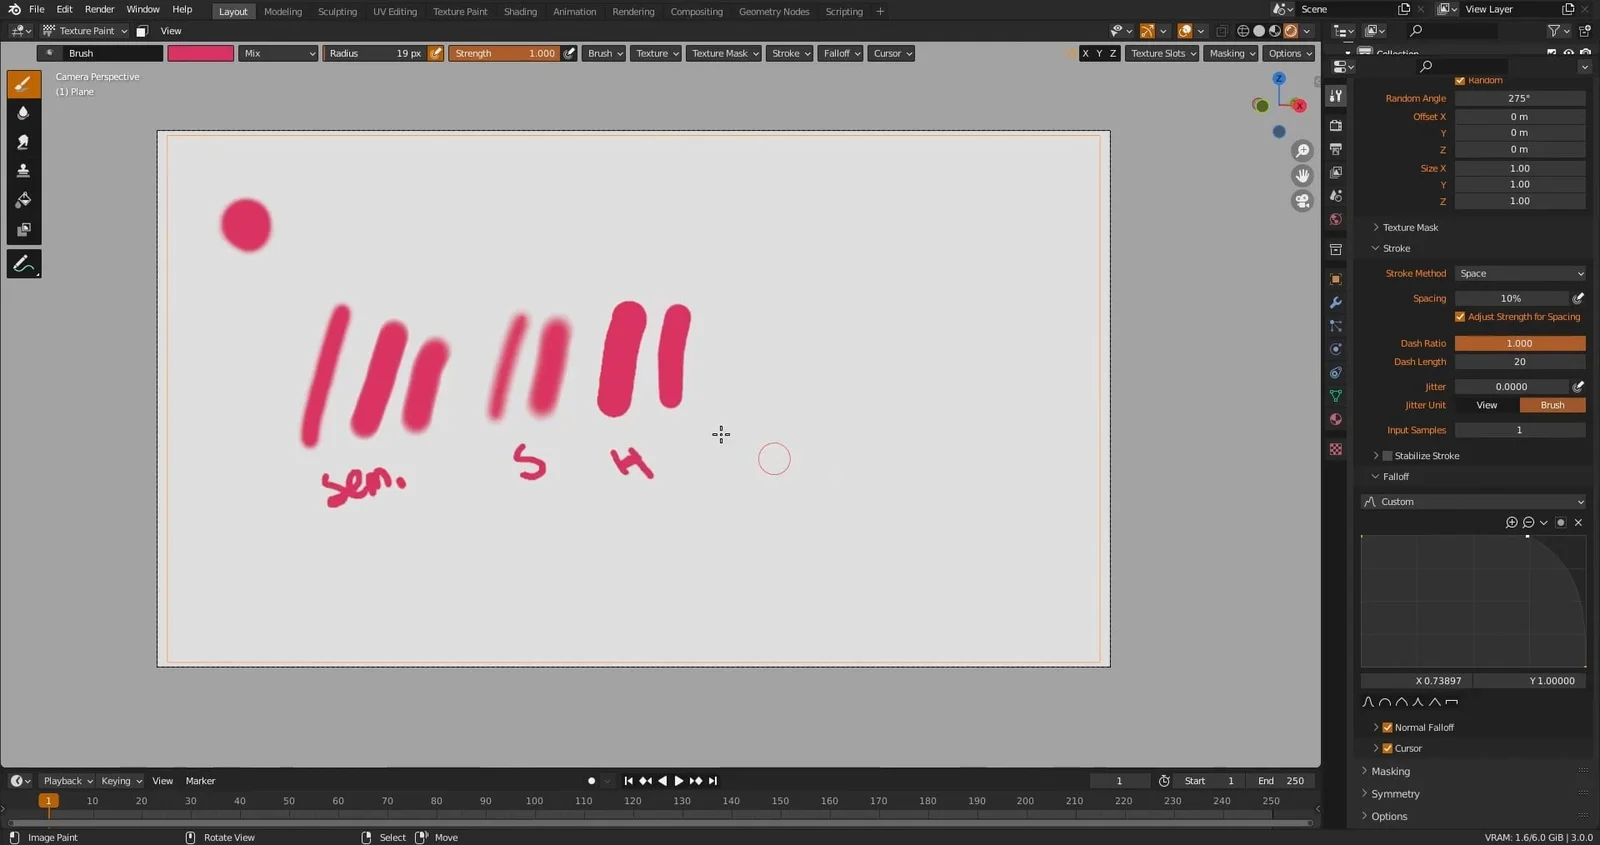Open the Playback popover in timeline
This screenshot has width=1600, height=845.
pyautogui.click(x=67, y=781)
